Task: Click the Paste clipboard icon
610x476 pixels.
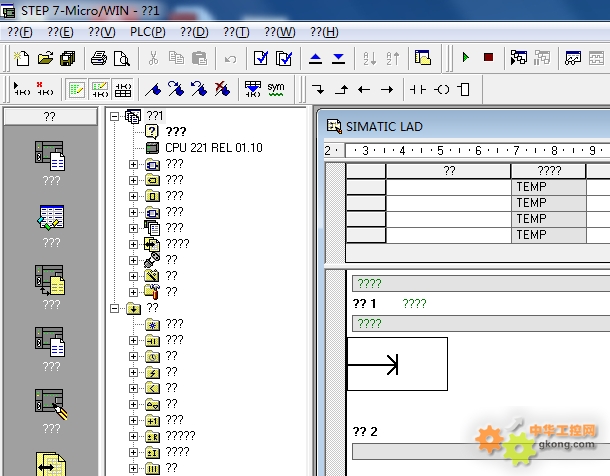Action: (200, 58)
